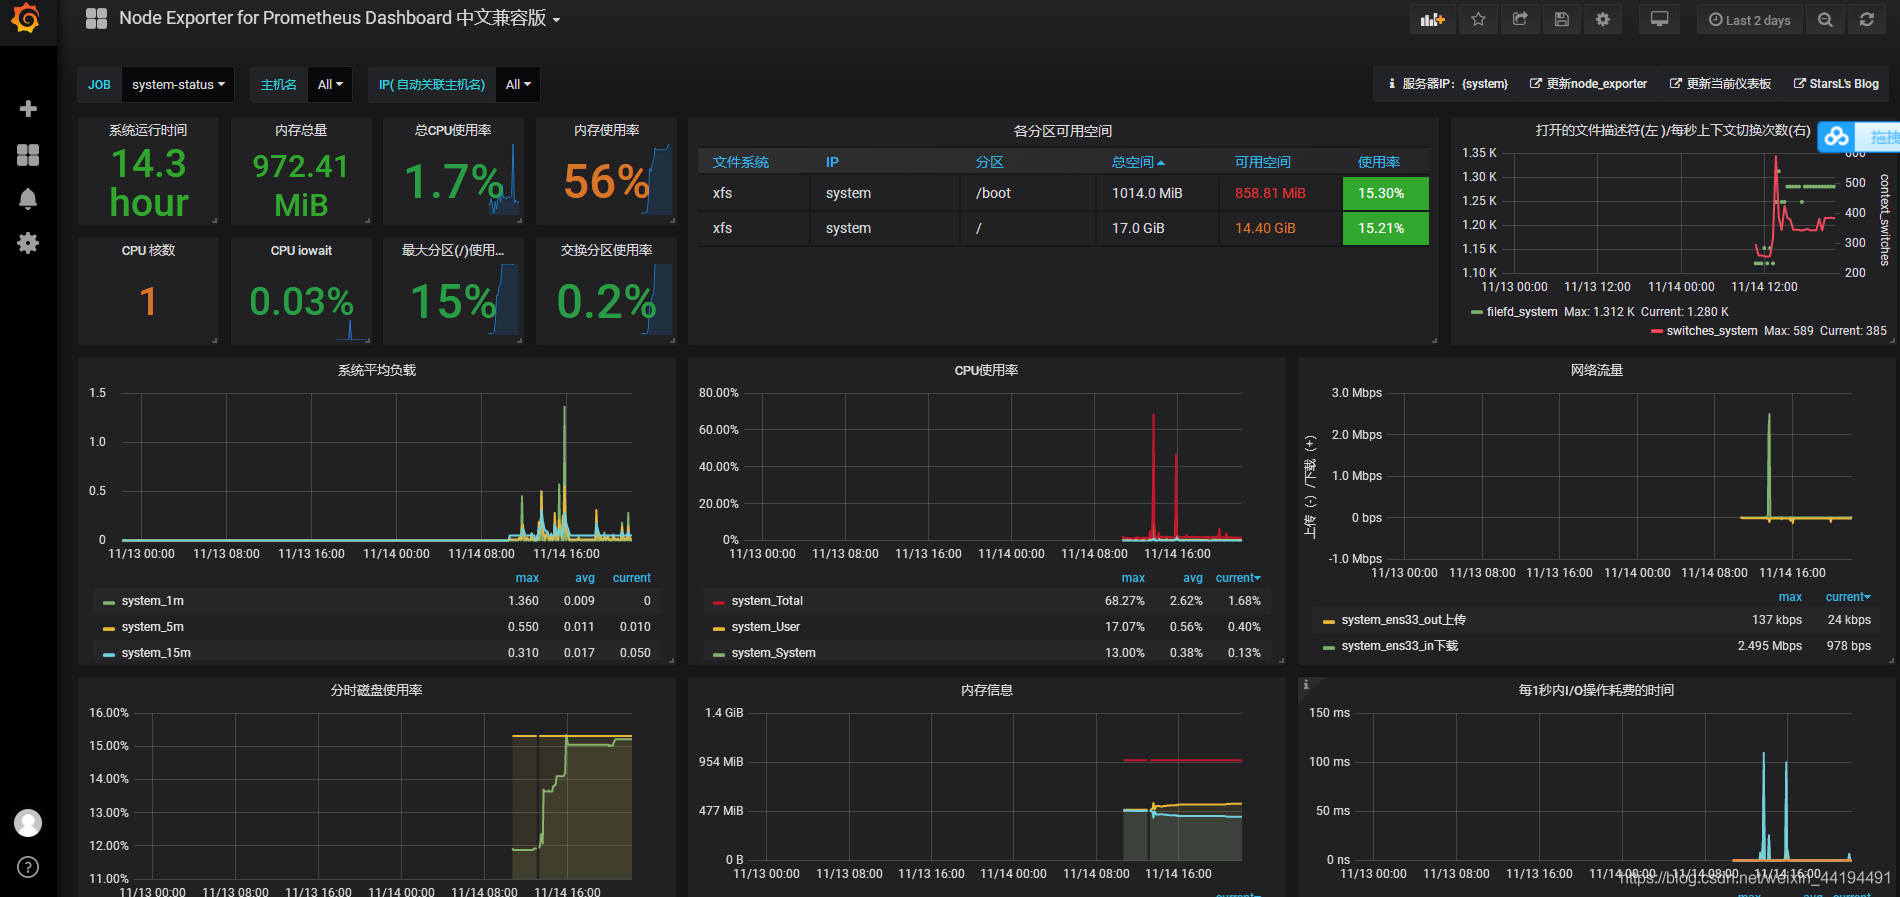
Task: Open the Help question mark icon
Action: (x=28, y=867)
